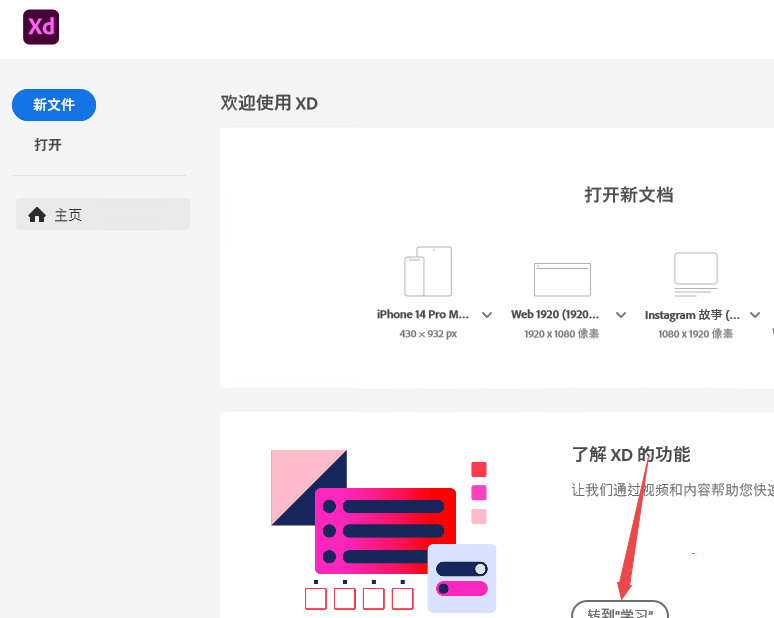Viewport: 774px width, 618px height.
Task: Choose the Web 1920 artboard icon
Action: click(x=562, y=279)
